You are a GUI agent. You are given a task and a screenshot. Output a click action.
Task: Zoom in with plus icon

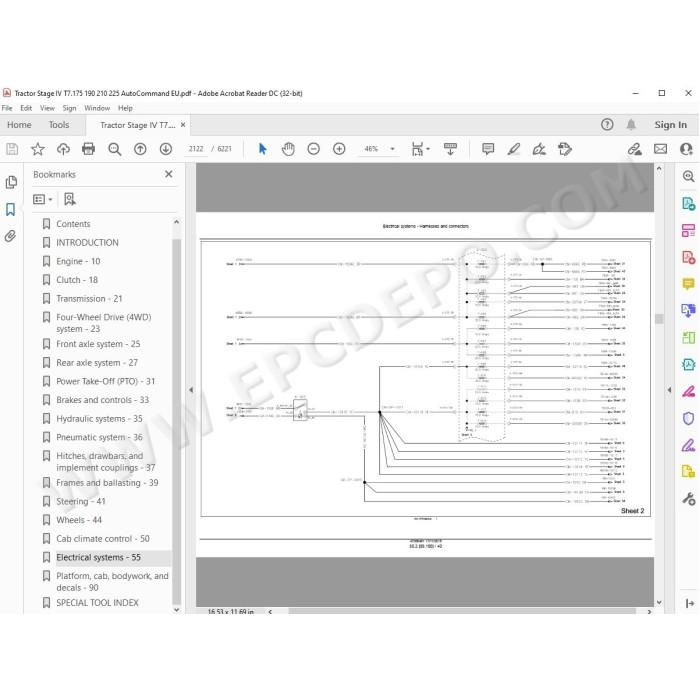tap(339, 149)
